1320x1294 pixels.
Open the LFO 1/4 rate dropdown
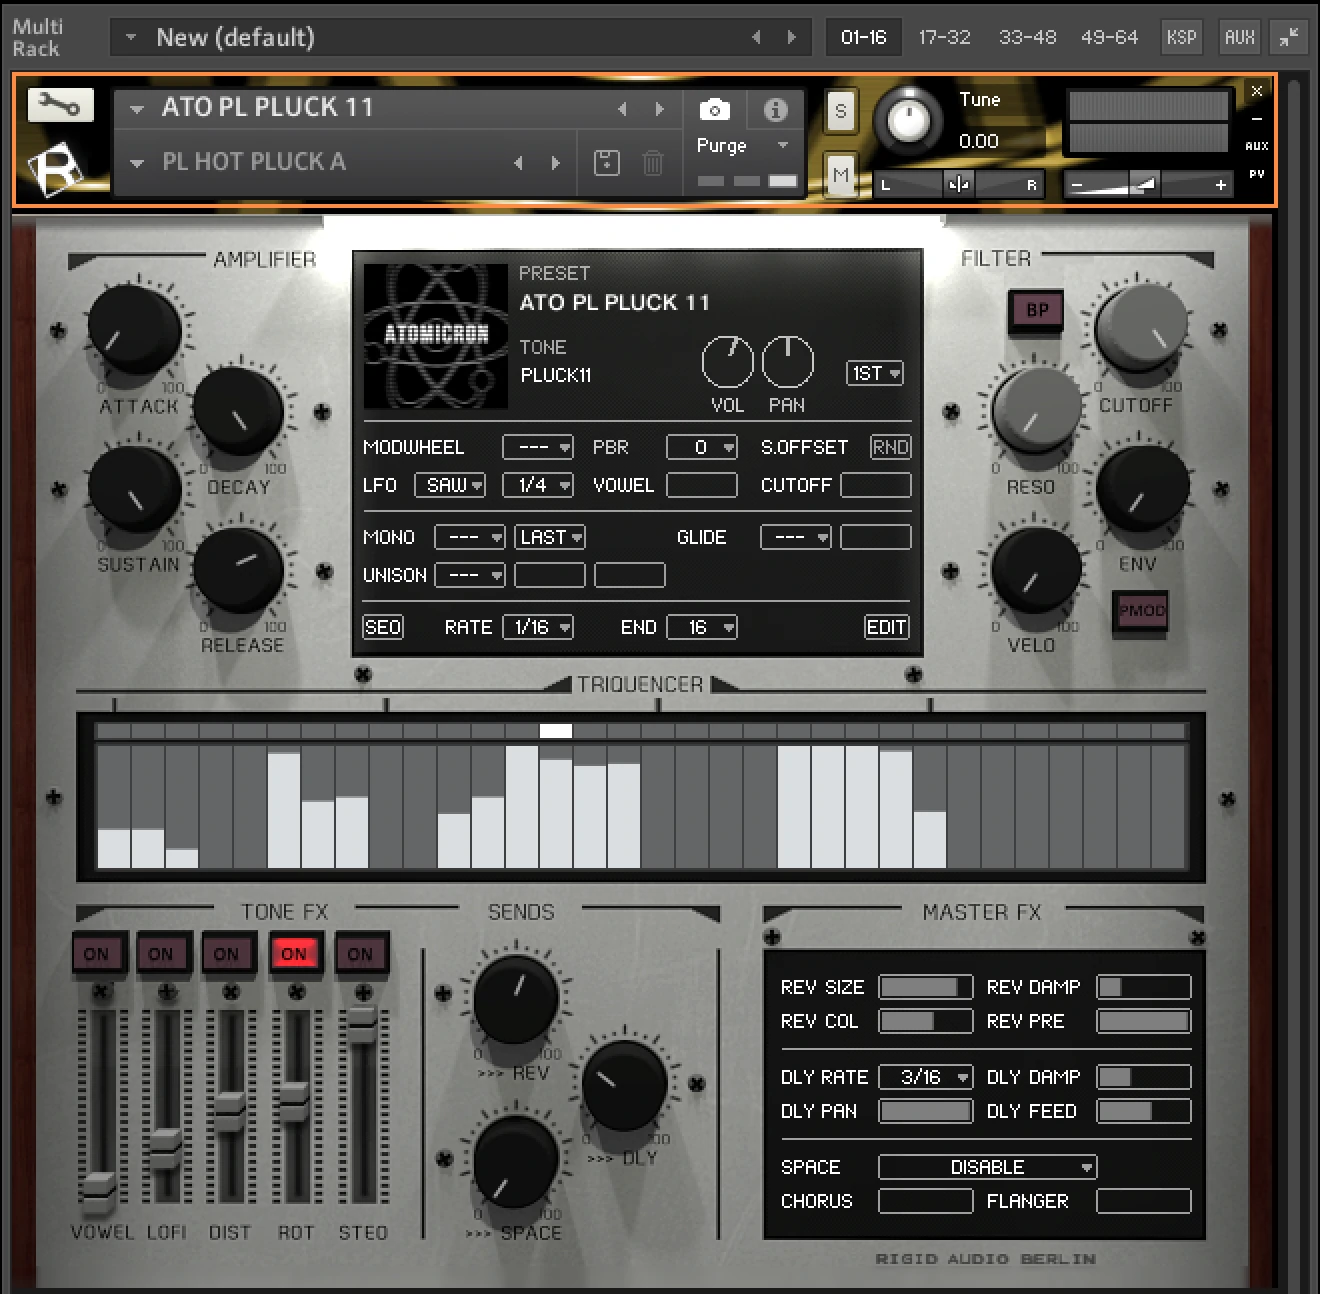coord(537,485)
